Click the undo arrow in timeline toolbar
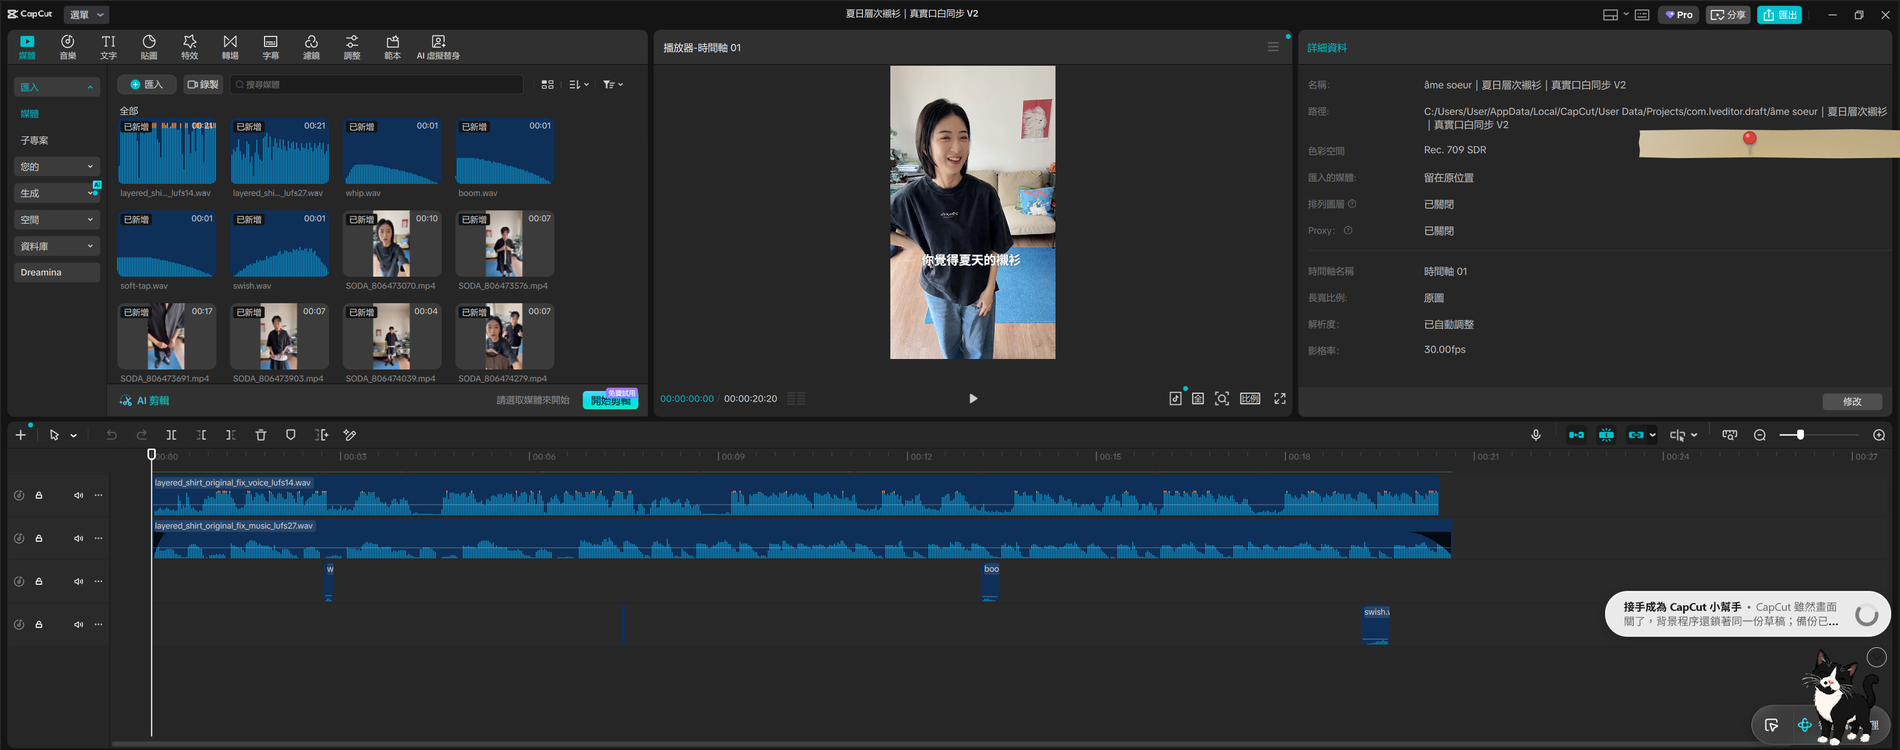Screen dimensions: 1900x750 click(x=111, y=435)
